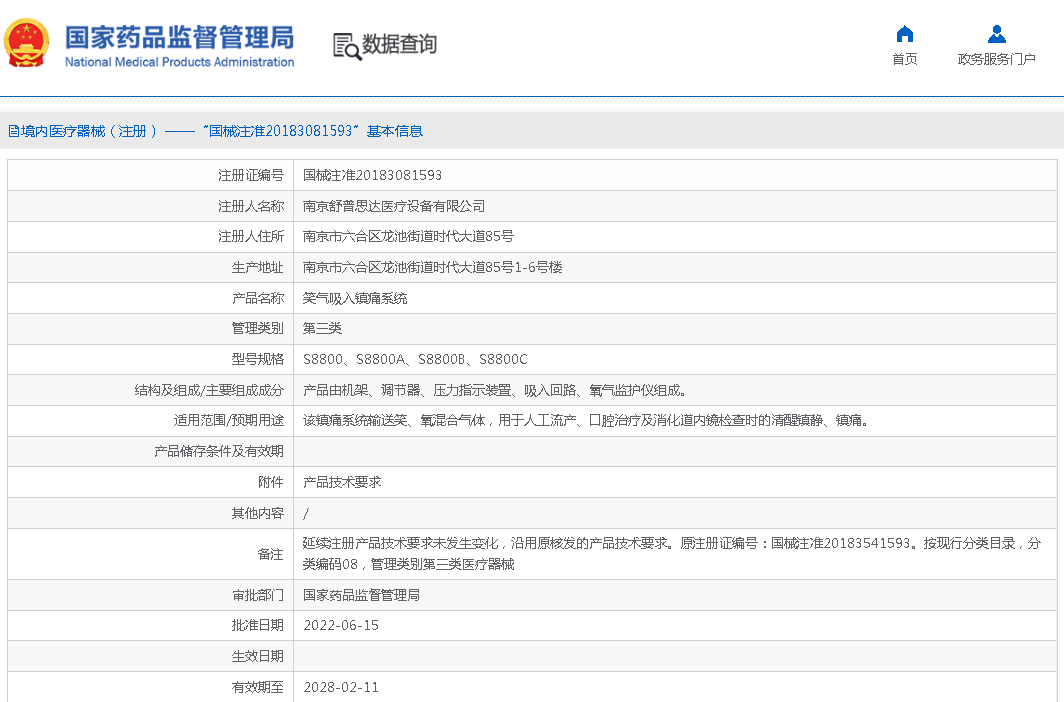Click the home house icon

tap(904, 34)
